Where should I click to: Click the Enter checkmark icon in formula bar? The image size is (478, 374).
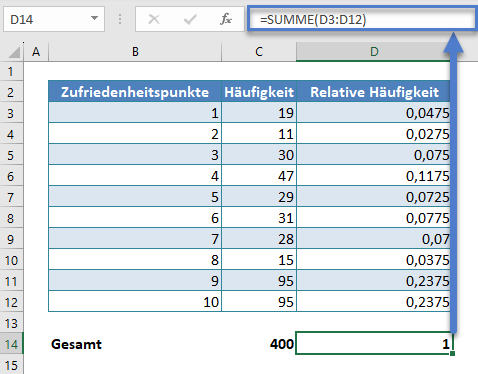190,19
